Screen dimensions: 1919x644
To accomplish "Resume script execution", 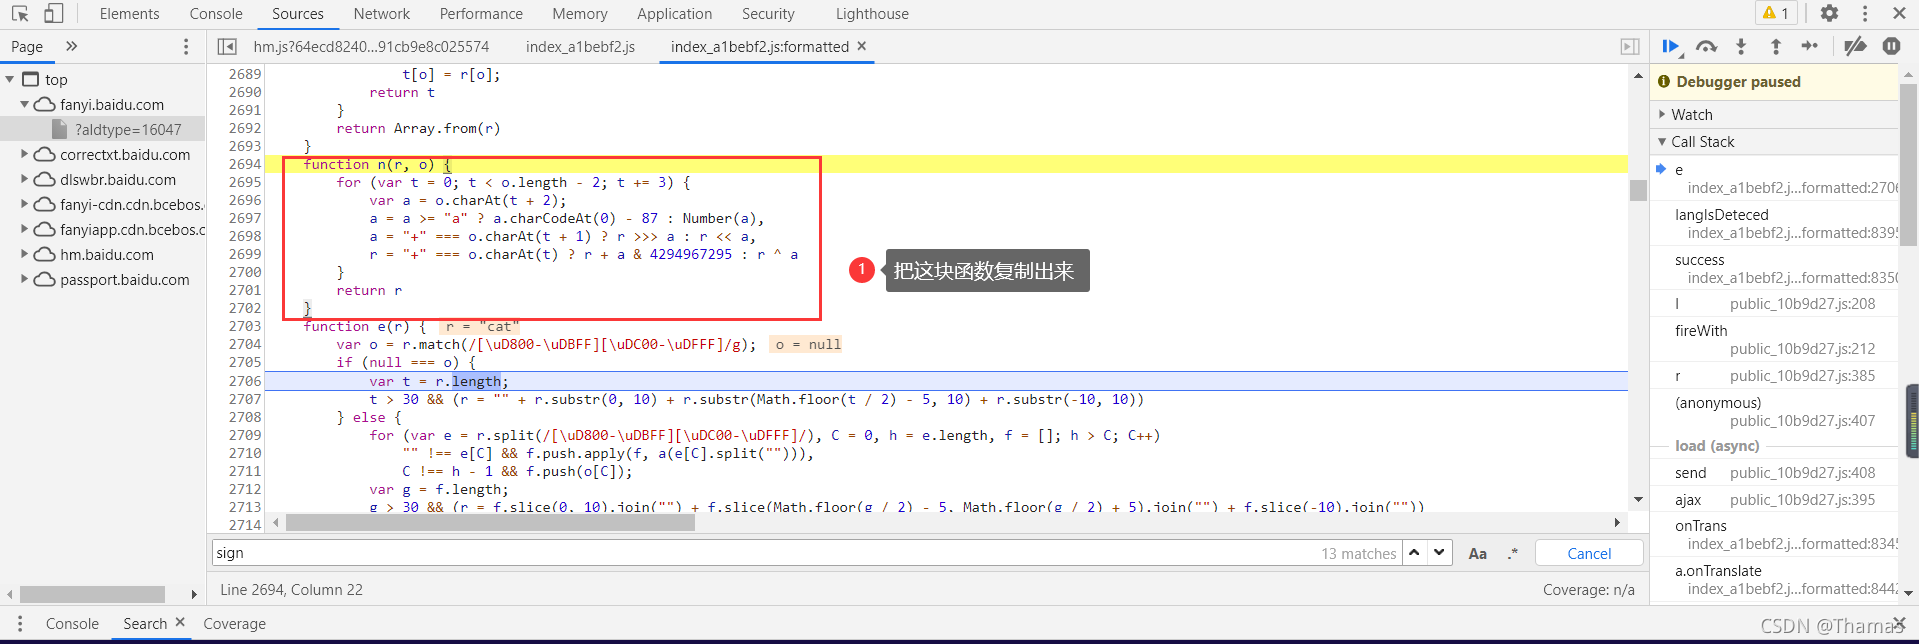I will pos(1671,46).
